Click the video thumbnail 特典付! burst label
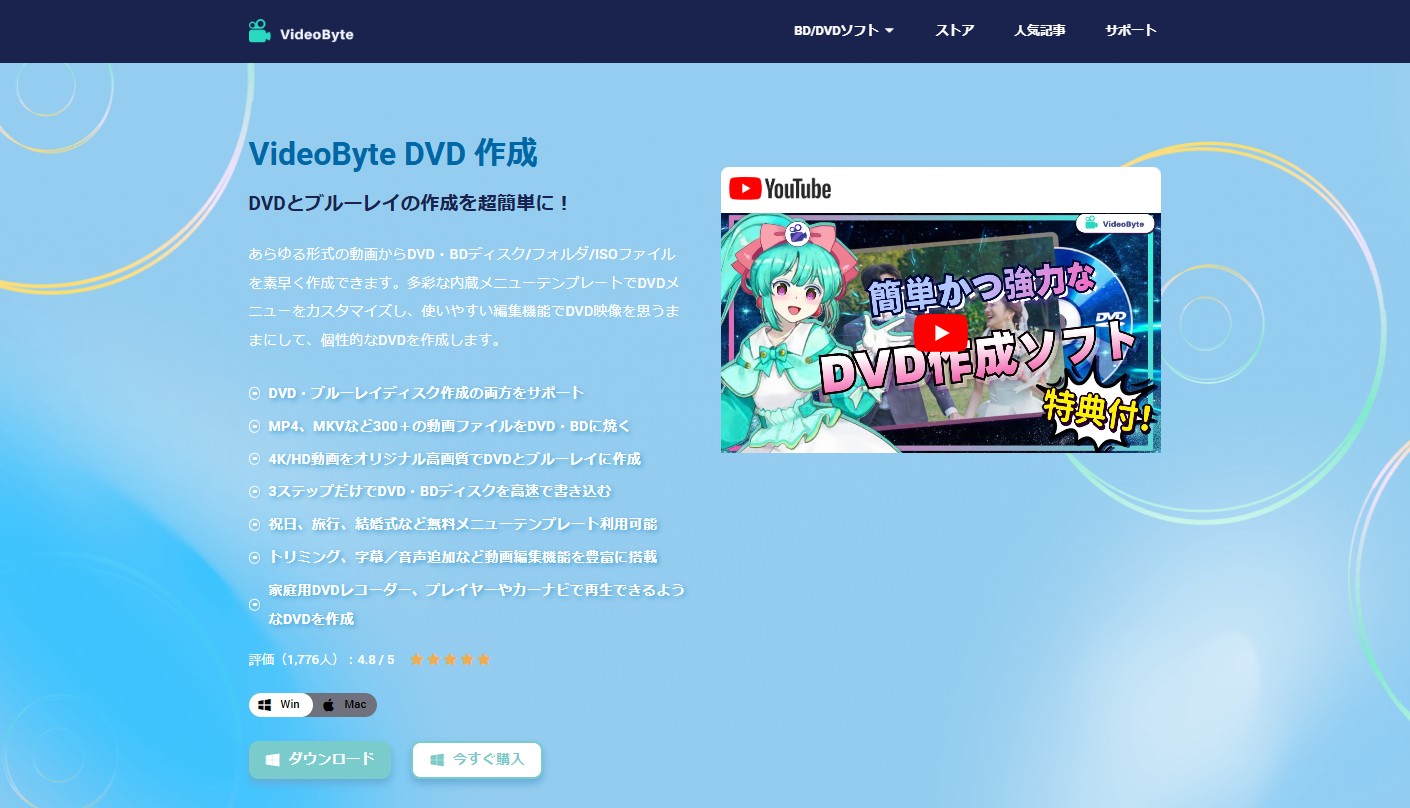The height and width of the screenshot is (808, 1410). (1097, 412)
